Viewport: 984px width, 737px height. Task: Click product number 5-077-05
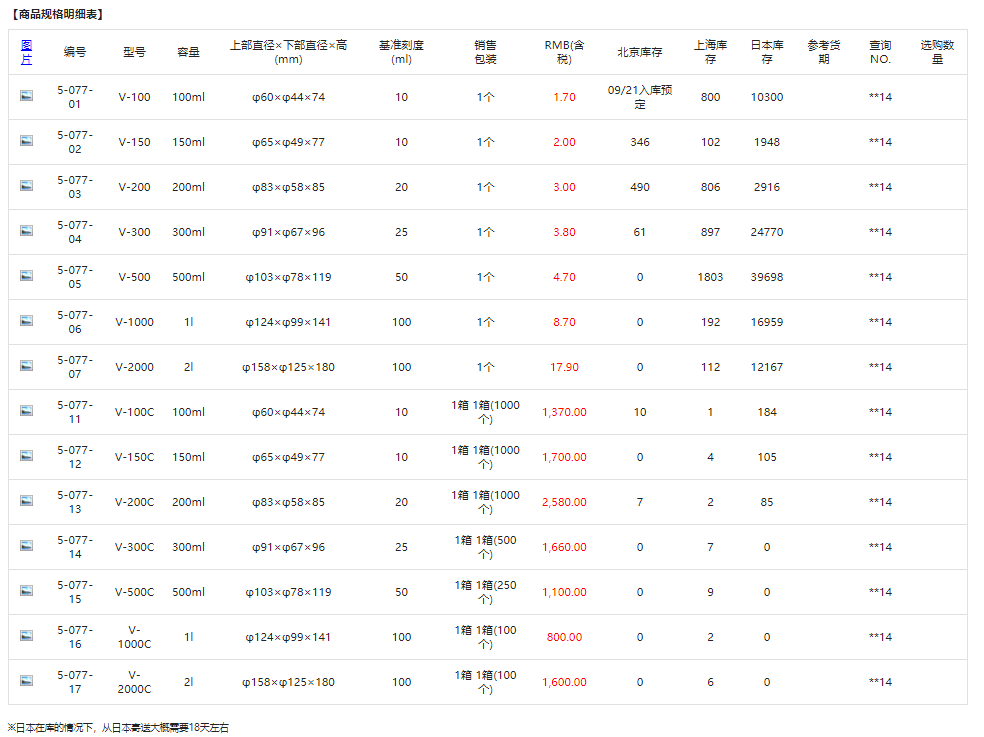pyautogui.click(x=75, y=277)
